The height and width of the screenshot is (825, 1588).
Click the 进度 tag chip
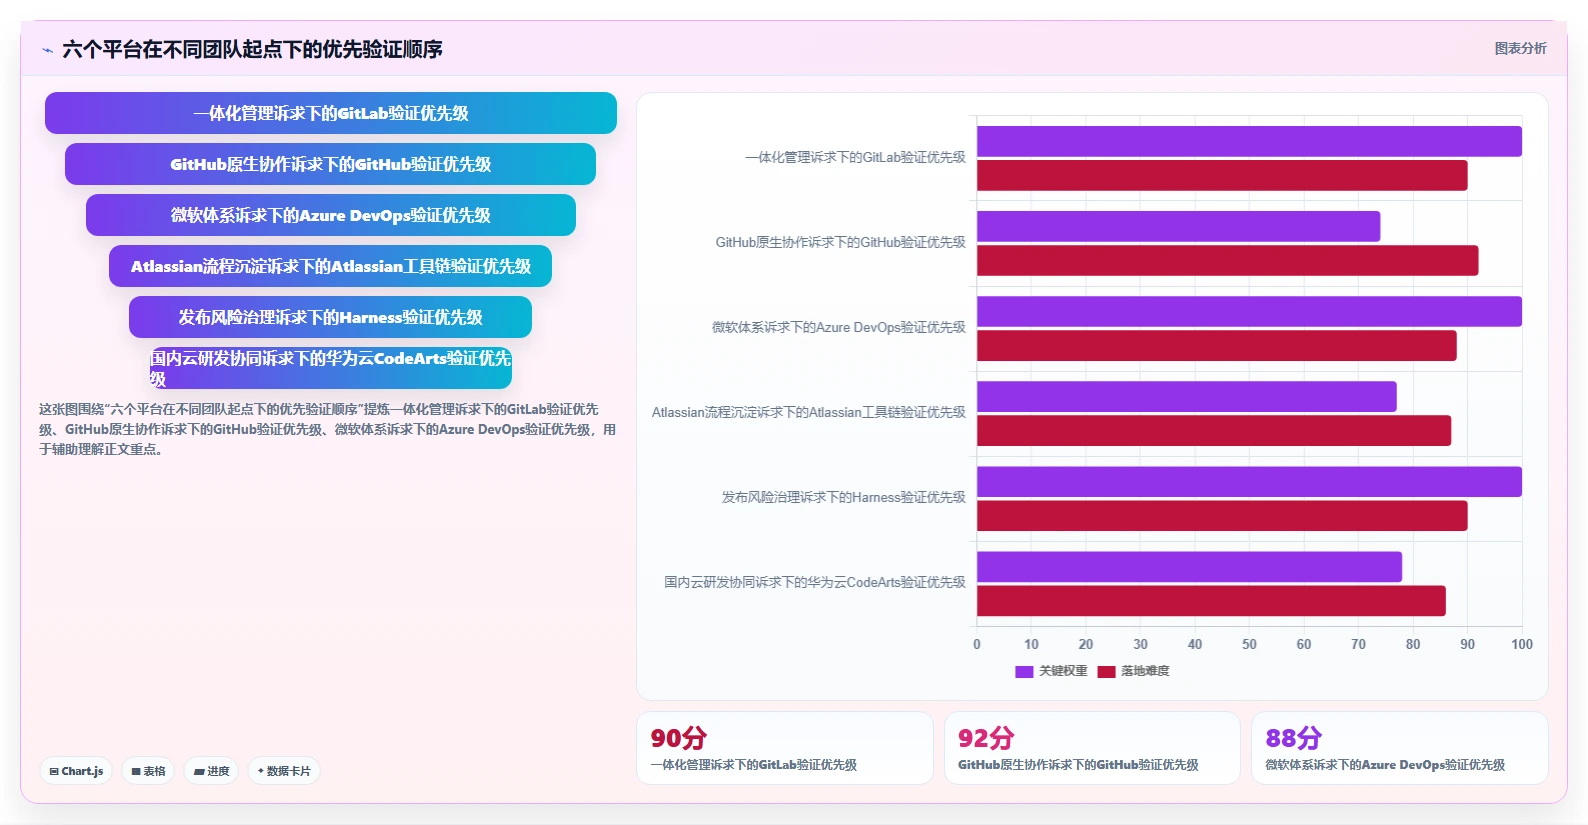point(211,771)
